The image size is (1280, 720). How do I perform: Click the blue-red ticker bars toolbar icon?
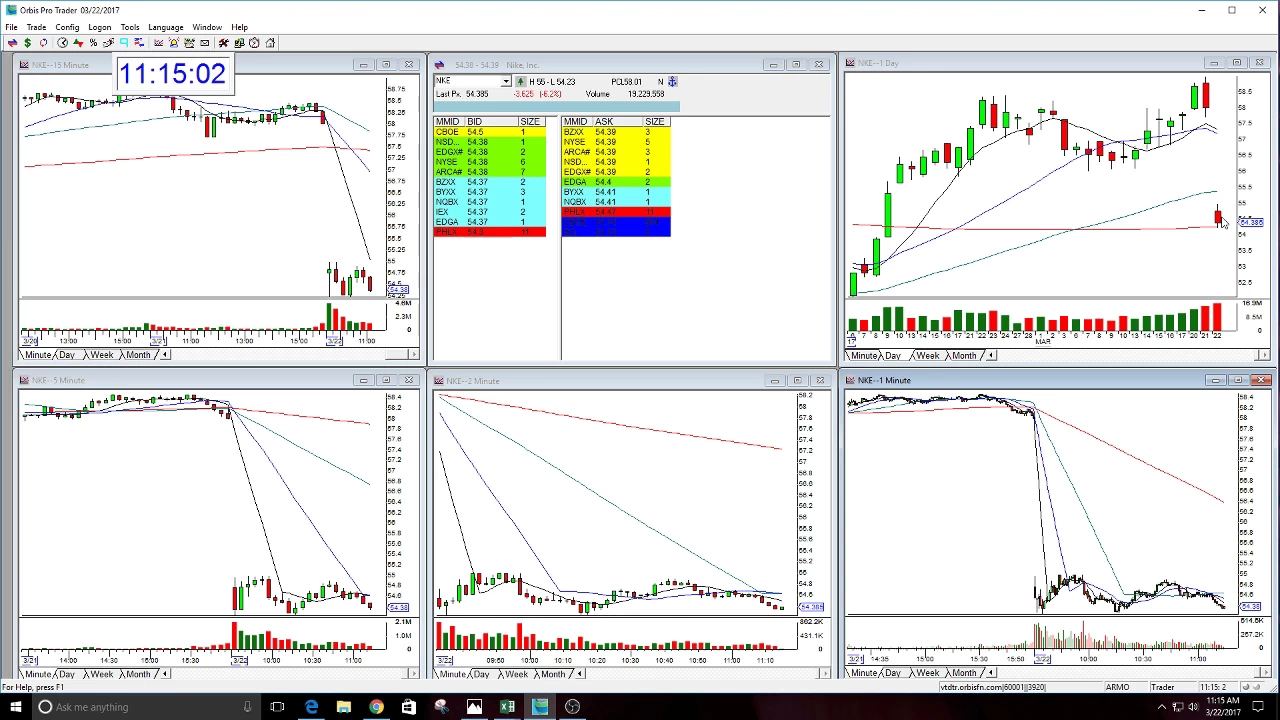click(139, 42)
